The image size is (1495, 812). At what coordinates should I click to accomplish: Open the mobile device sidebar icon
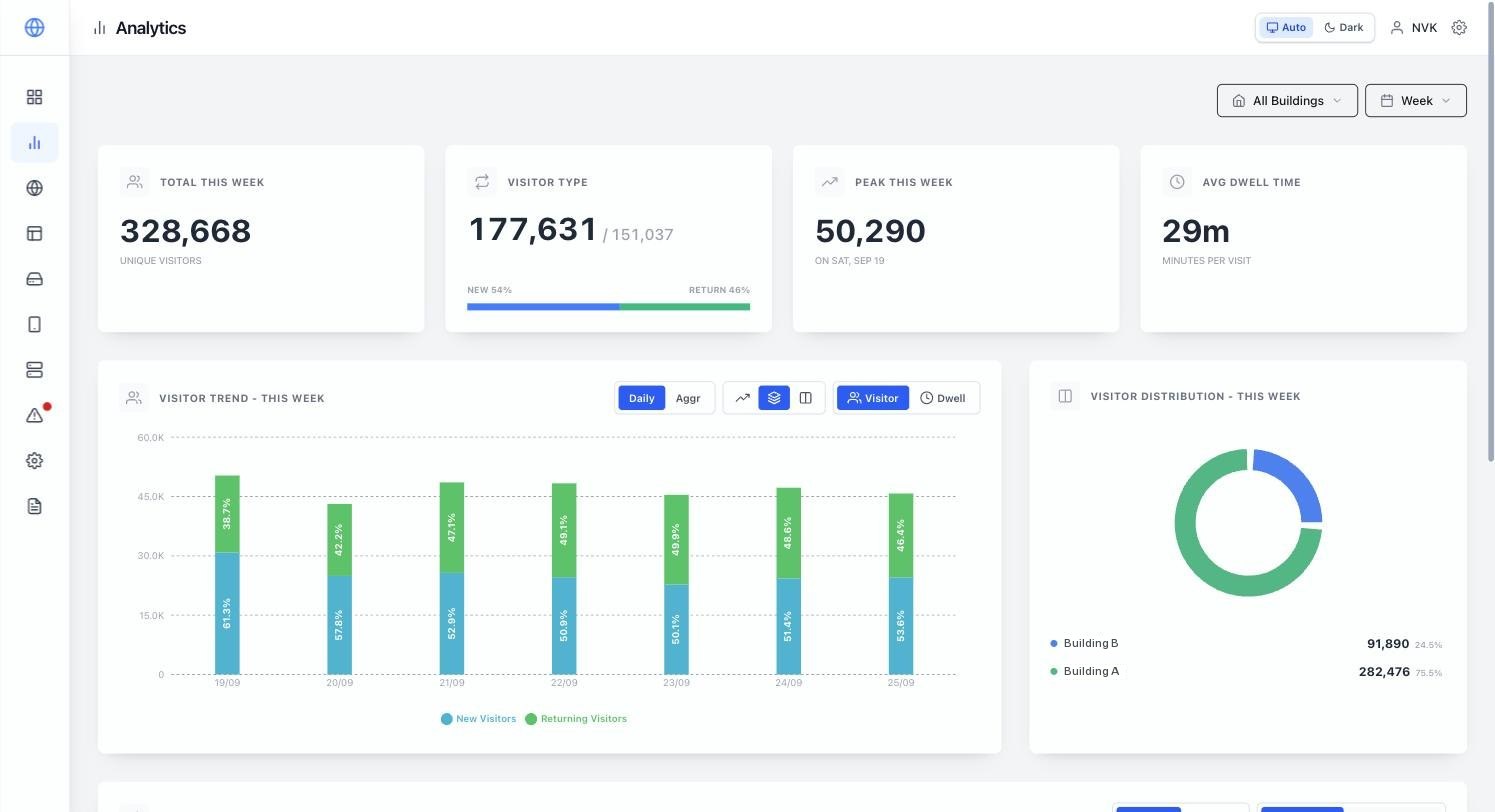click(34, 324)
